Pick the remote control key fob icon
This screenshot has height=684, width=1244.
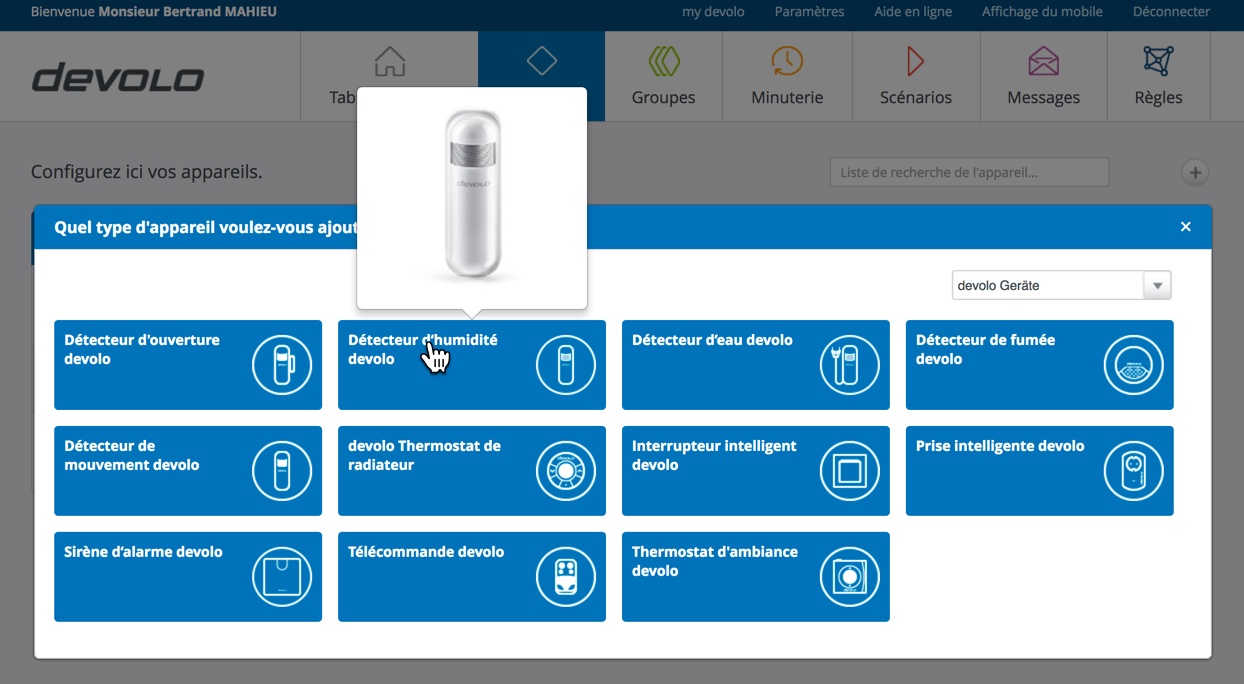566,577
